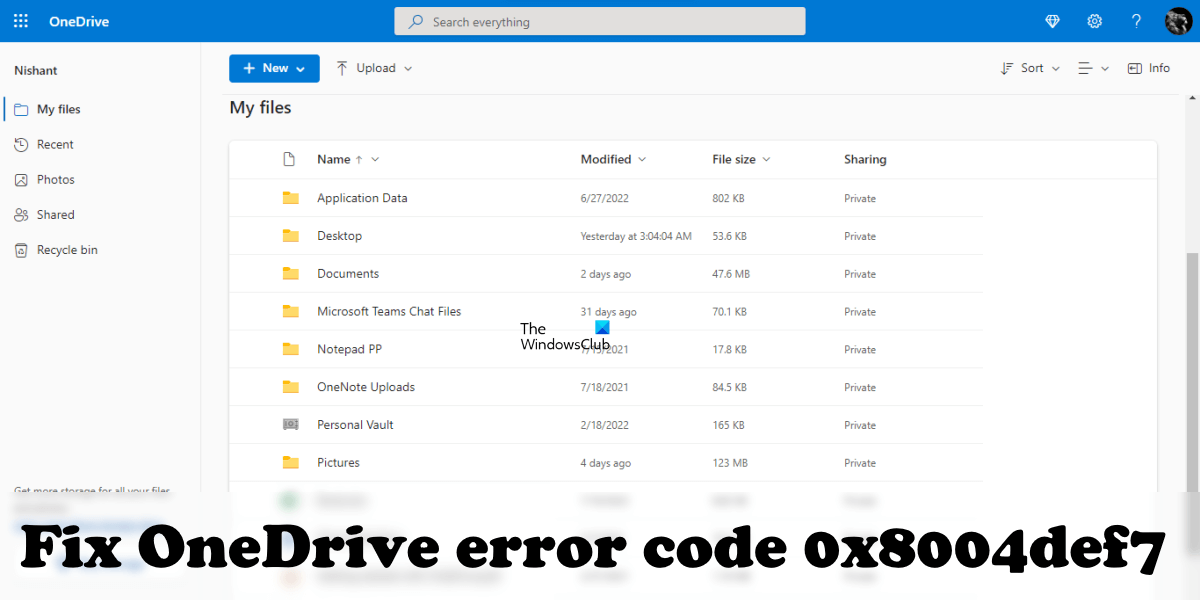Open the Premium diamond icon
The height and width of the screenshot is (600, 1200).
(x=1052, y=21)
